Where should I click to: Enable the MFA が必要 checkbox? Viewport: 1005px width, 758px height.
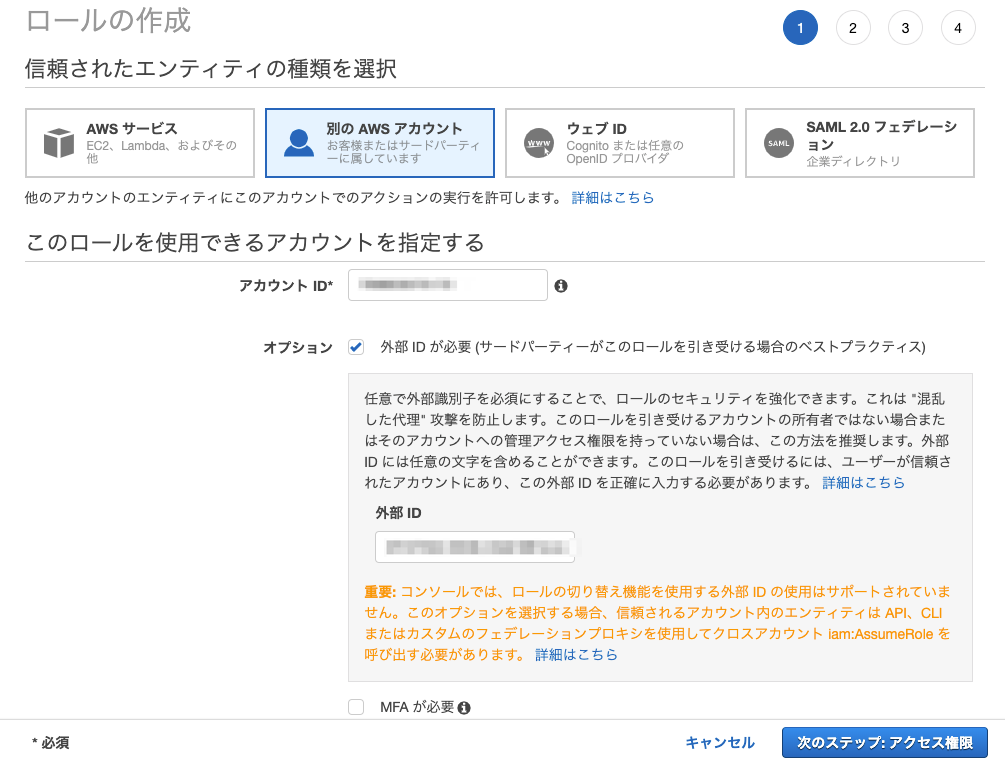click(356, 707)
